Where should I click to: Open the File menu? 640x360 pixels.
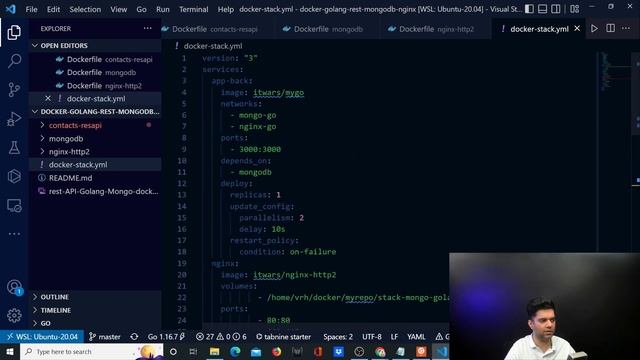pyautogui.click(x=31, y=9)
